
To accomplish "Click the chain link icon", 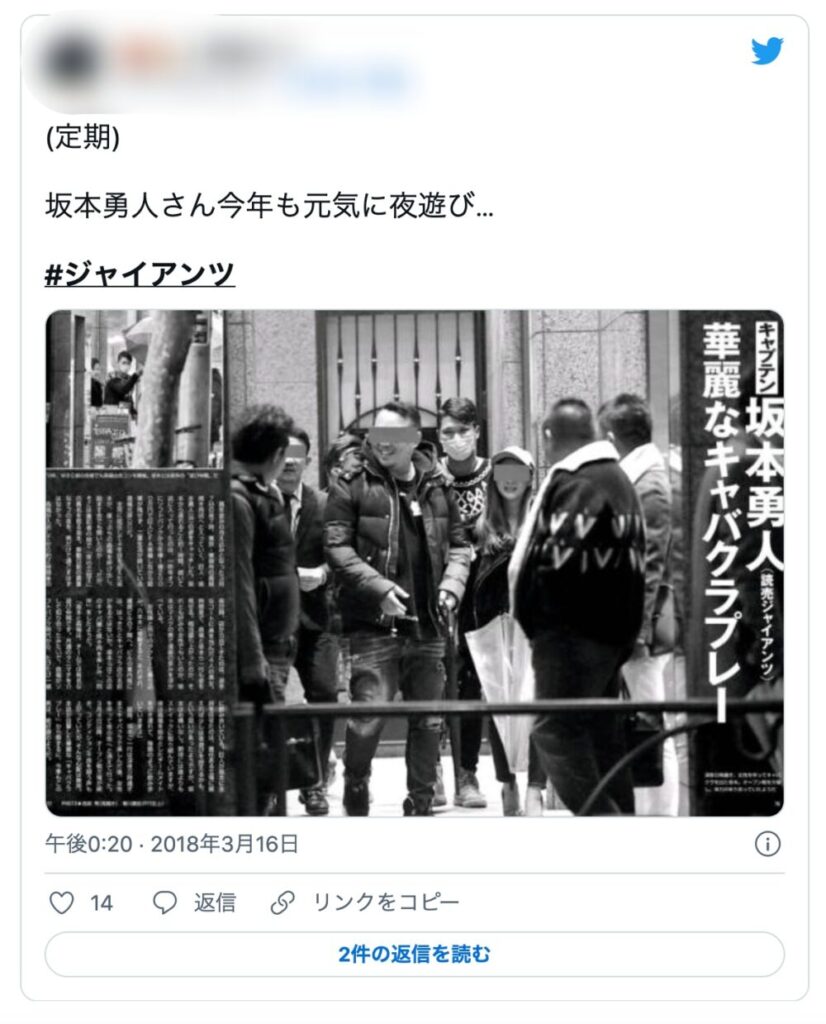I will [283, 903].
